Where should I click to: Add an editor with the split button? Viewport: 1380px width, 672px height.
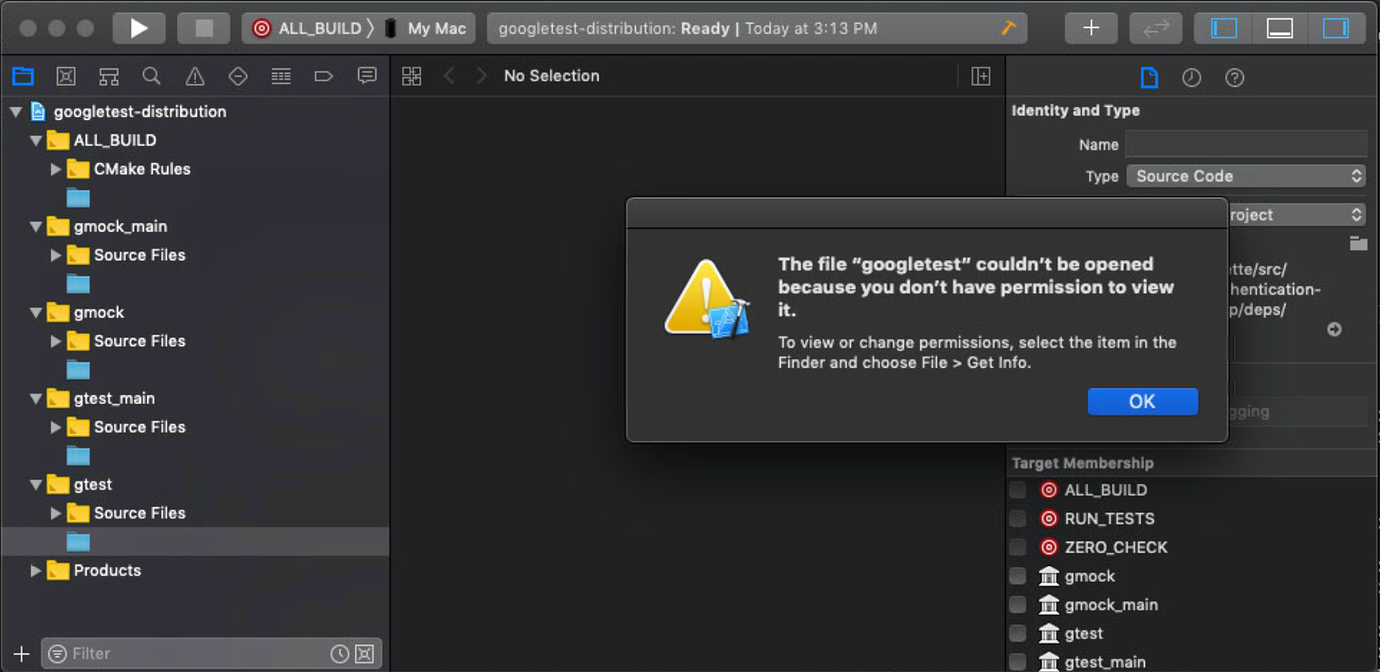981,76
